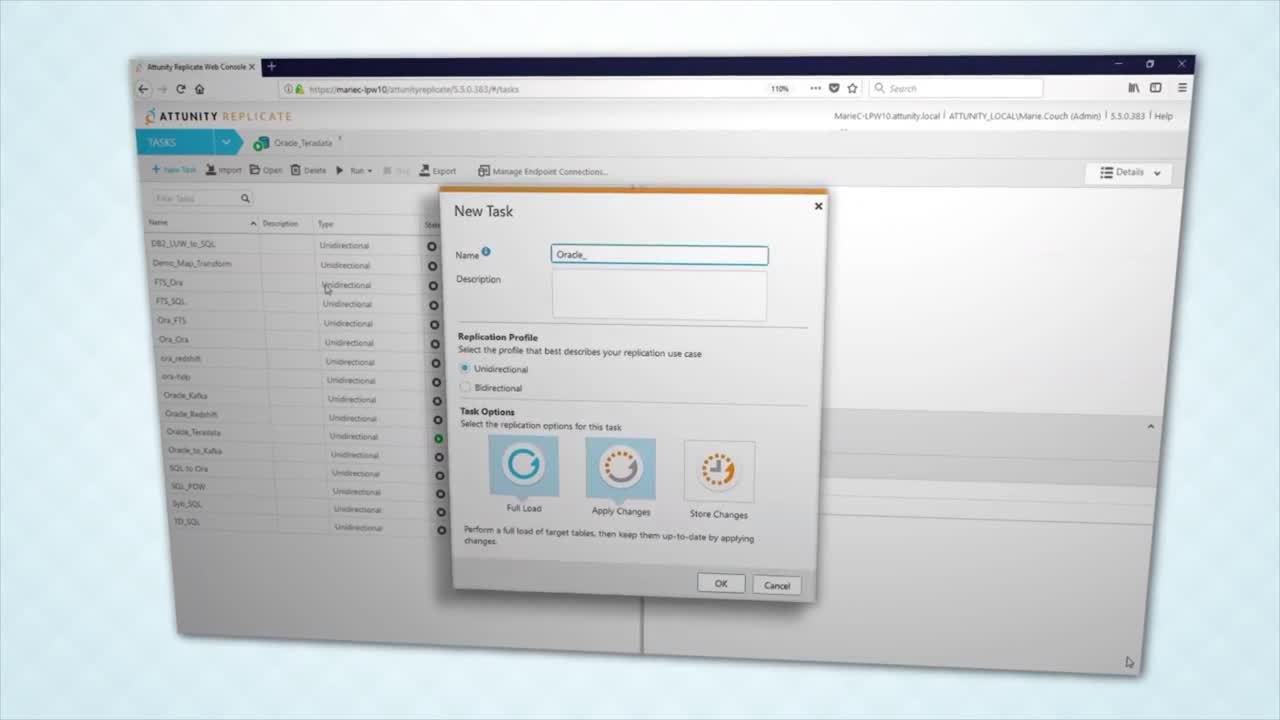The image size is (1280, 720).
Task: Click the Delete toolbar button
Action: click(x=309, y=170)
